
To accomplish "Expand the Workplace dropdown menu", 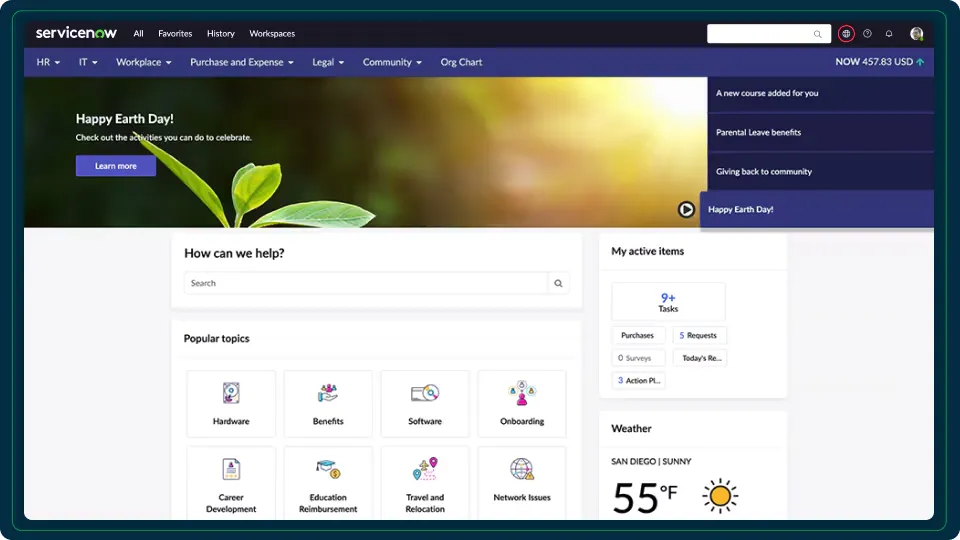I will pos(143,62).
